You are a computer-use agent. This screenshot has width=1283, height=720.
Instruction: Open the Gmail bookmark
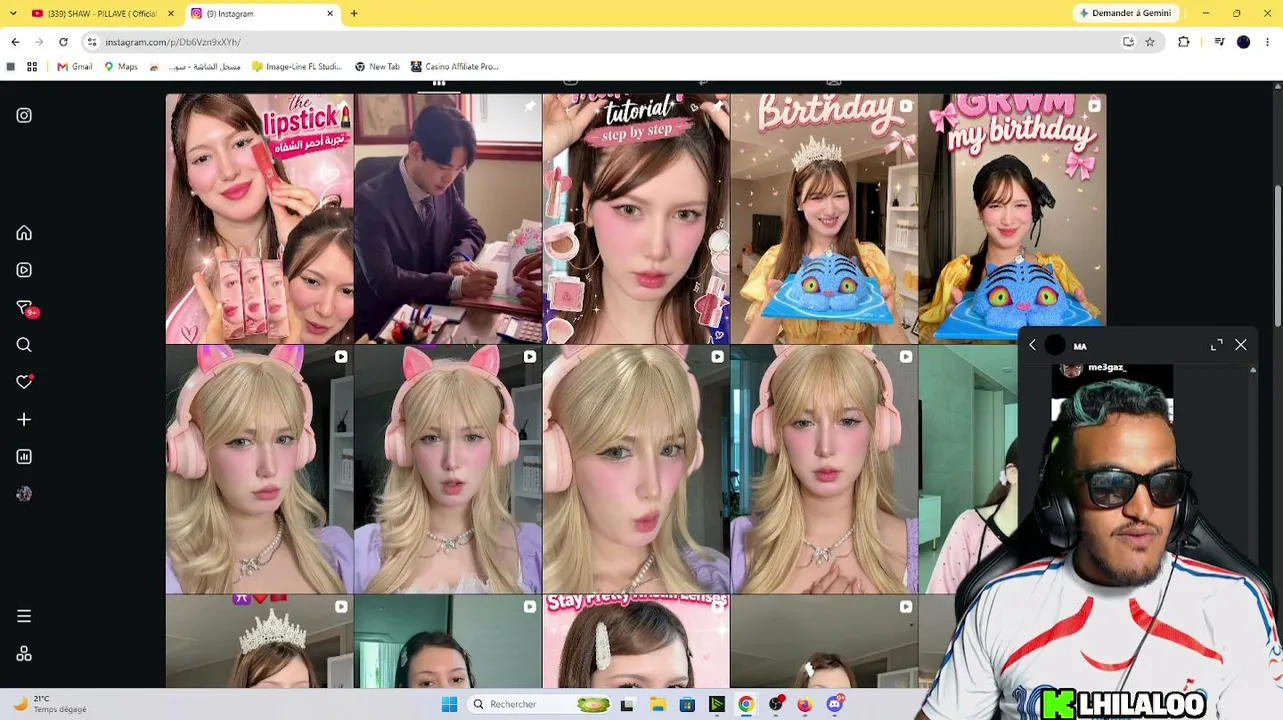75,67
